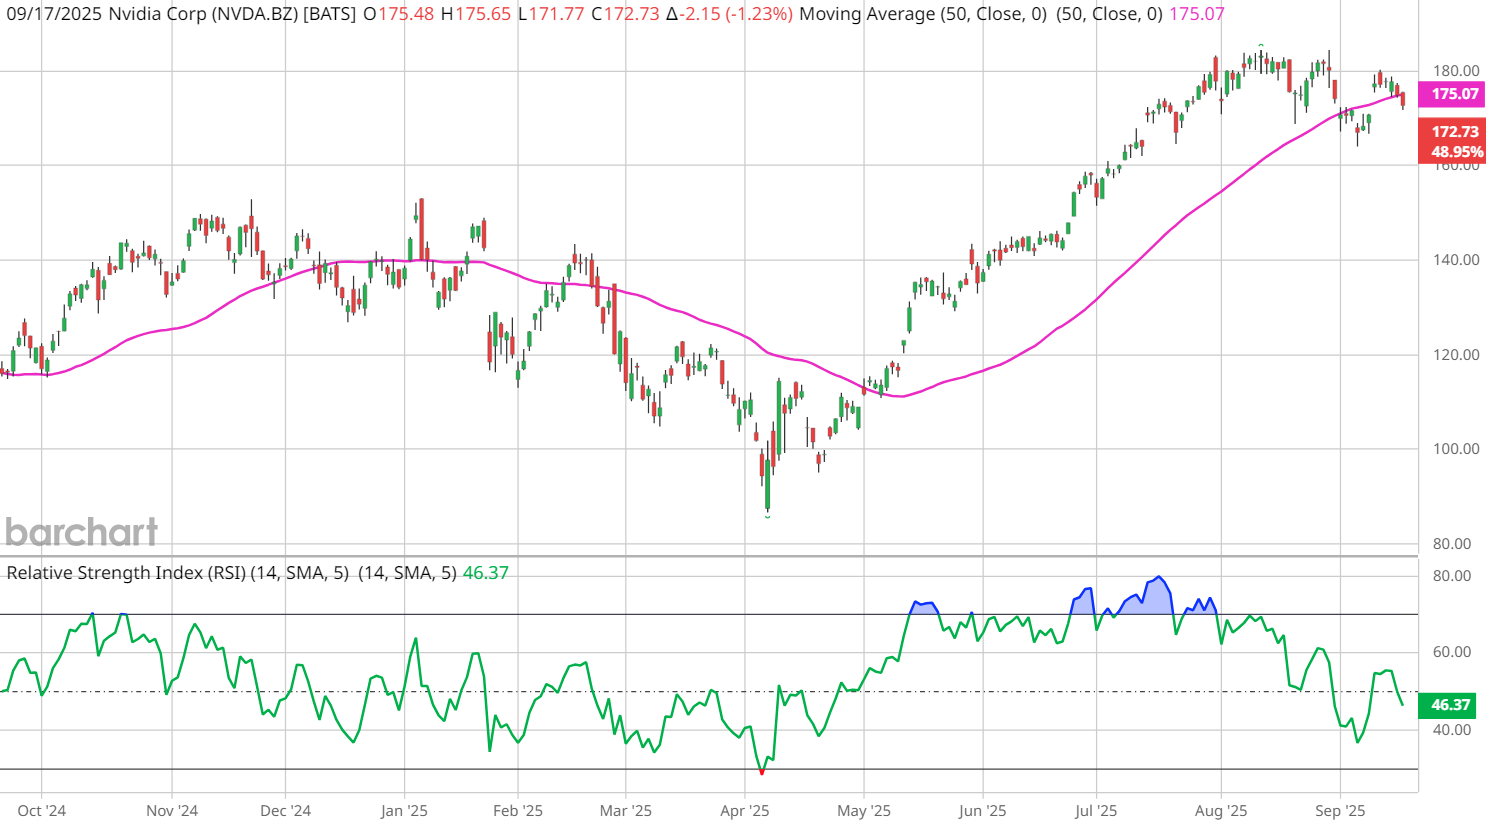Click the Mar '25 date axis label
1486x826 pixels.
tap(626, 811)
